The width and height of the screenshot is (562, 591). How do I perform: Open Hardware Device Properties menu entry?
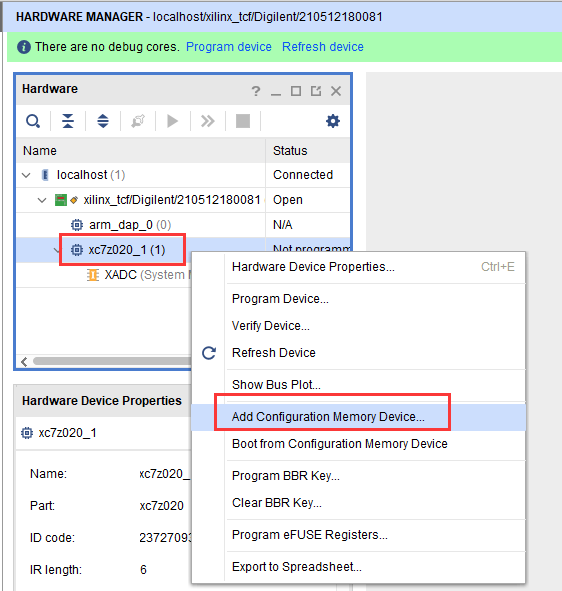[x=358, y=267]
